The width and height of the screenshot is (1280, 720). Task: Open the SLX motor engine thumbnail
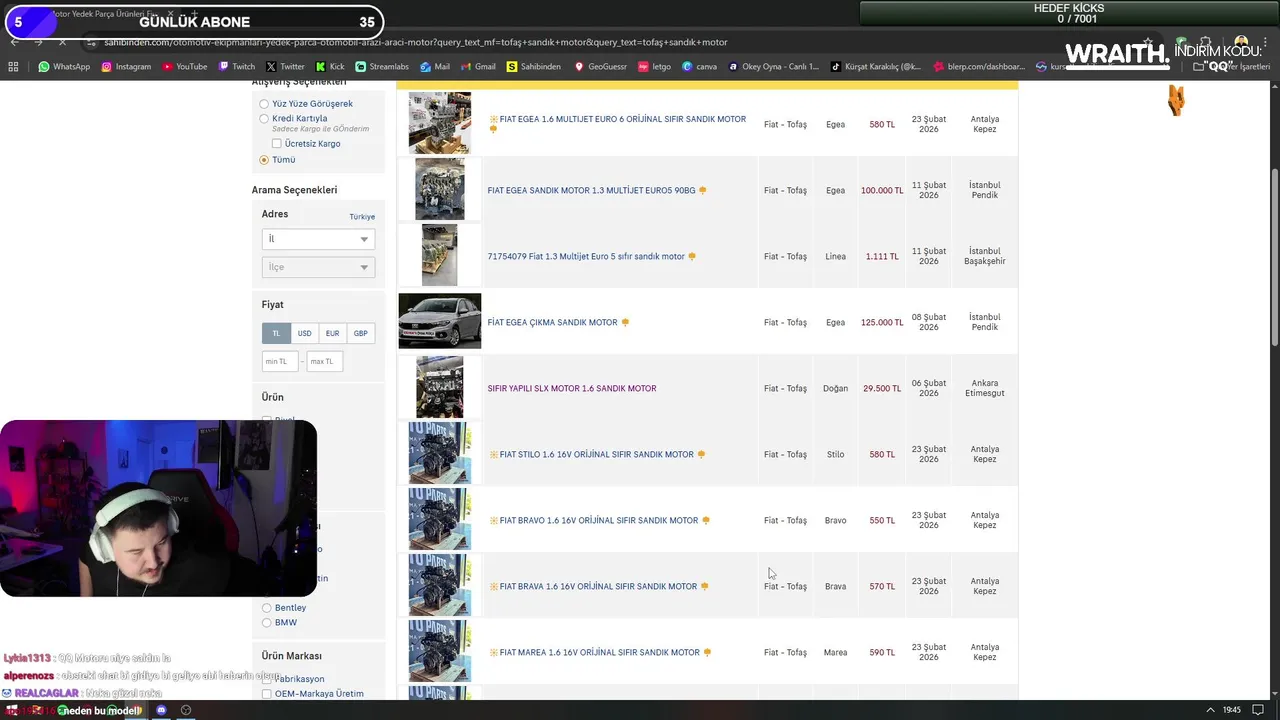pyautogui.click(x=440, y=387)
